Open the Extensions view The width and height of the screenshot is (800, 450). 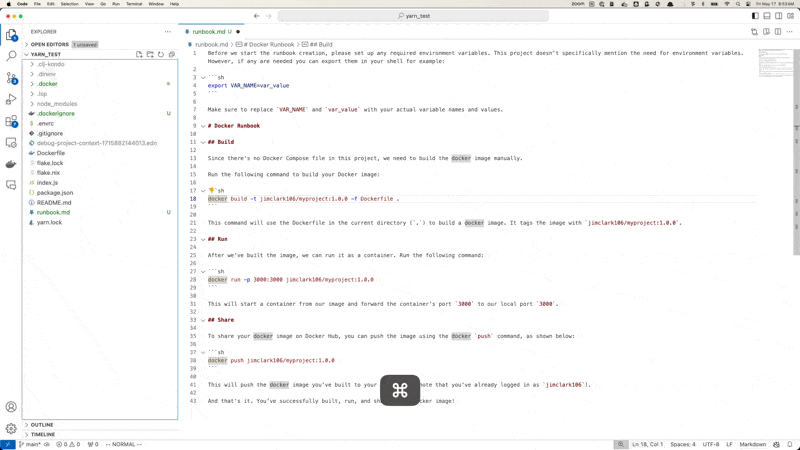pos(11,122)
